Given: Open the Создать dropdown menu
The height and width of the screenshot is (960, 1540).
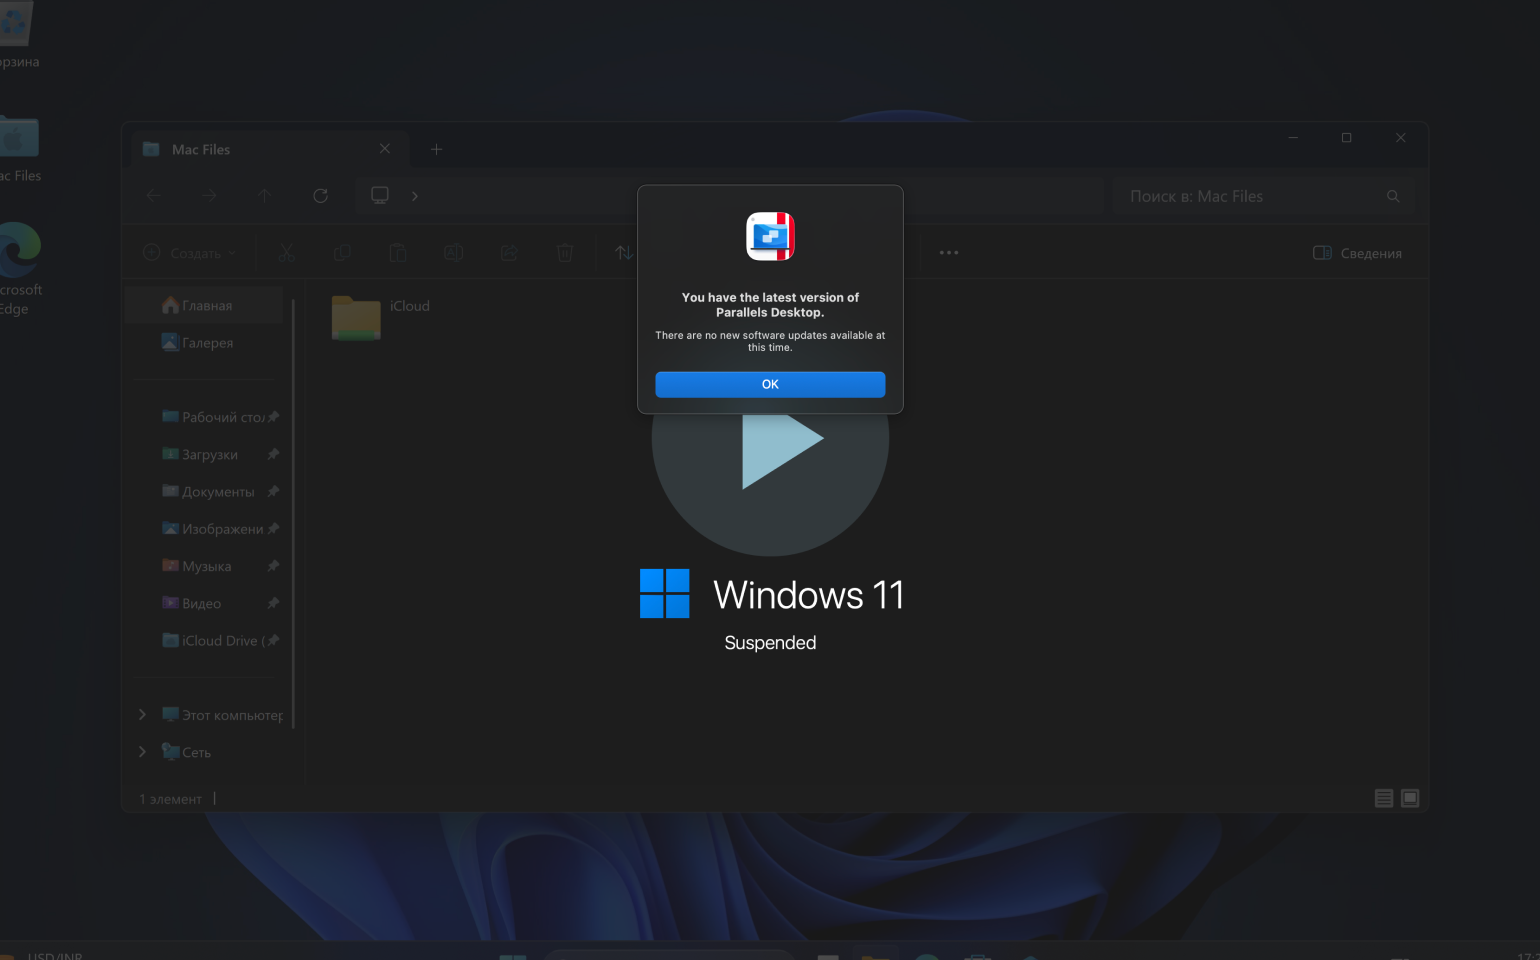Looking at the screenshot, I should click(190, 253).
